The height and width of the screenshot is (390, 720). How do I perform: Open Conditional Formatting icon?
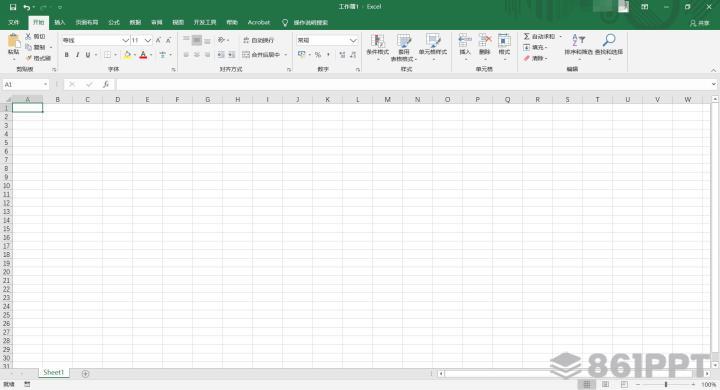377,40
